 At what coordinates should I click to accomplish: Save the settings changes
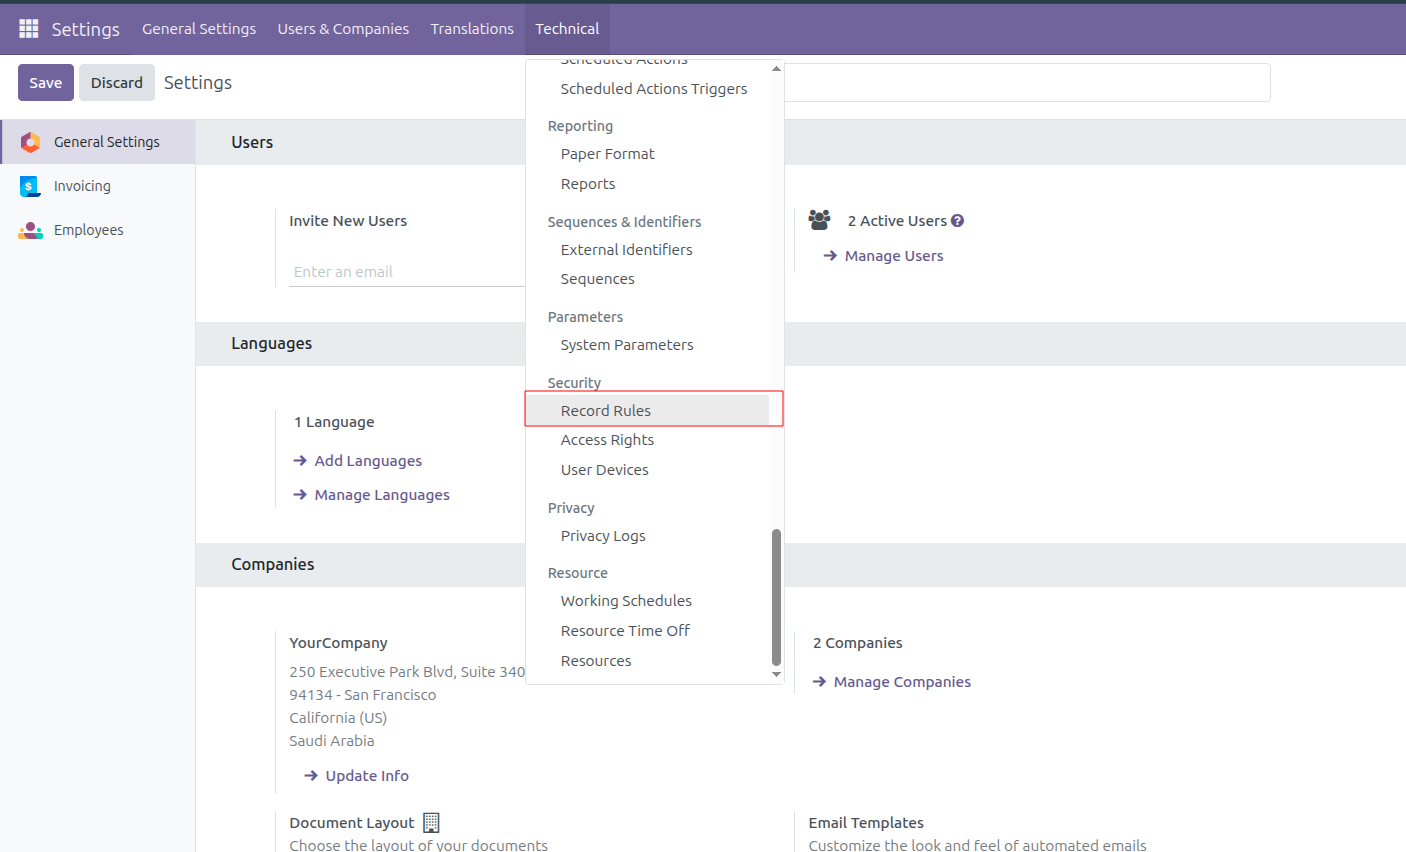(46, 83)
